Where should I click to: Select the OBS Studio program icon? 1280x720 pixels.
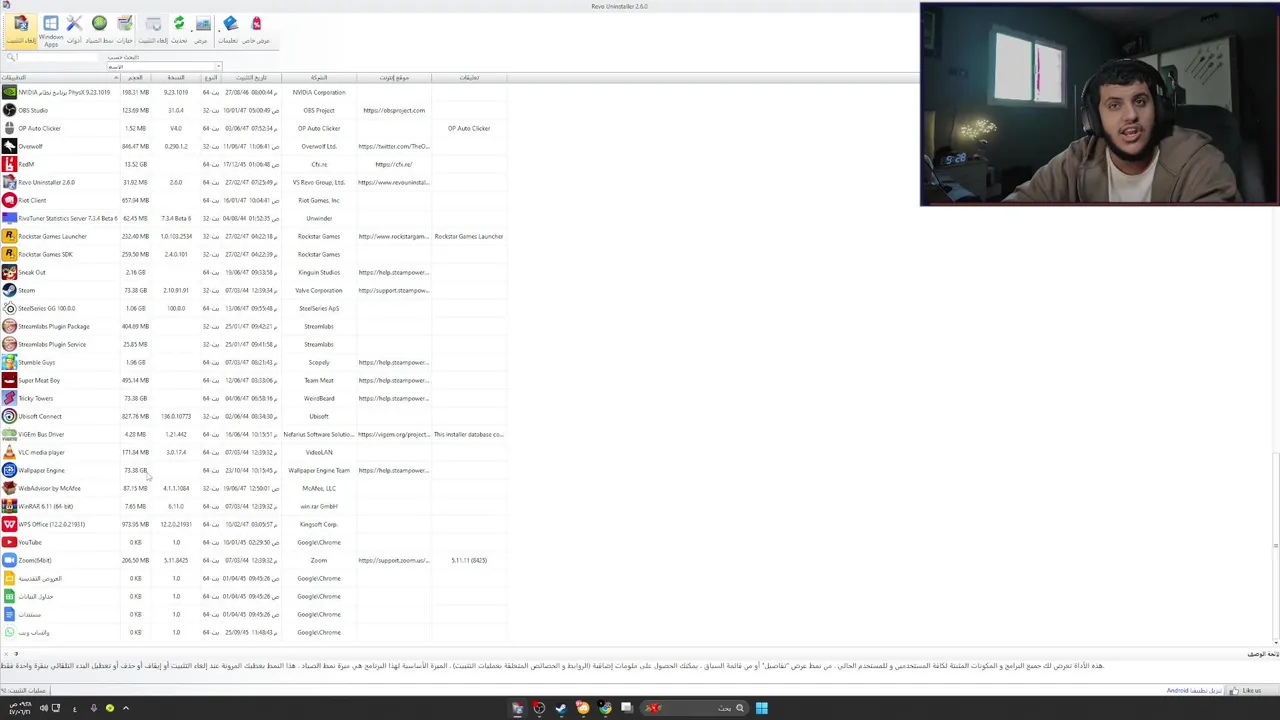pos(9,110)
